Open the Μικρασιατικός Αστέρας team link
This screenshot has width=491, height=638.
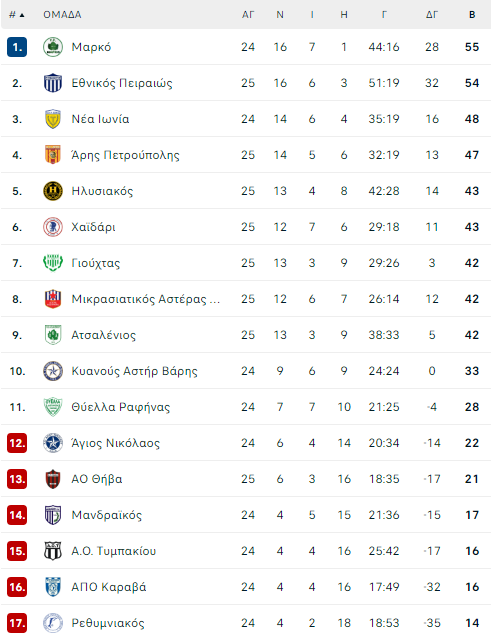[146, 299]
